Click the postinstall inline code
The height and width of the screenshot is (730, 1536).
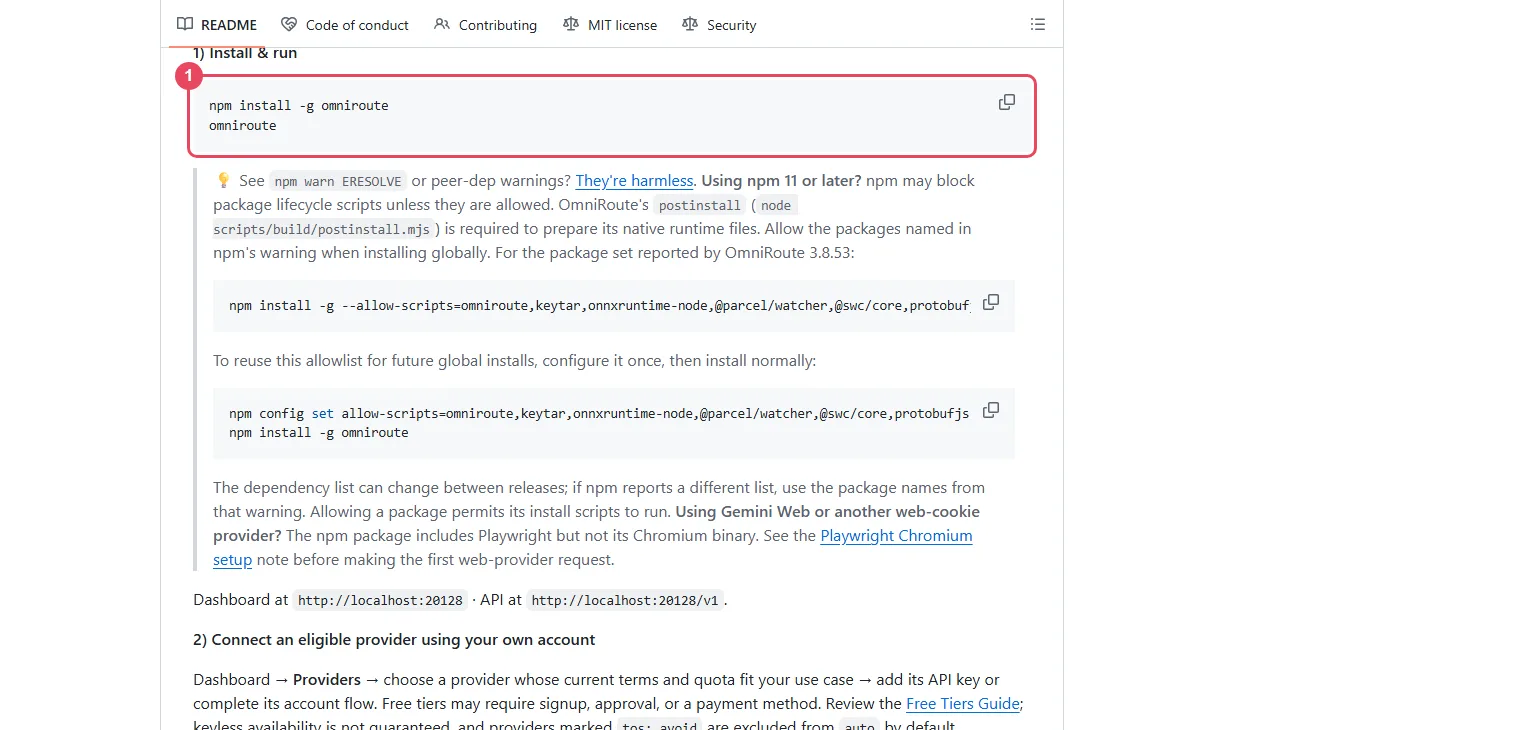(699, 206)
